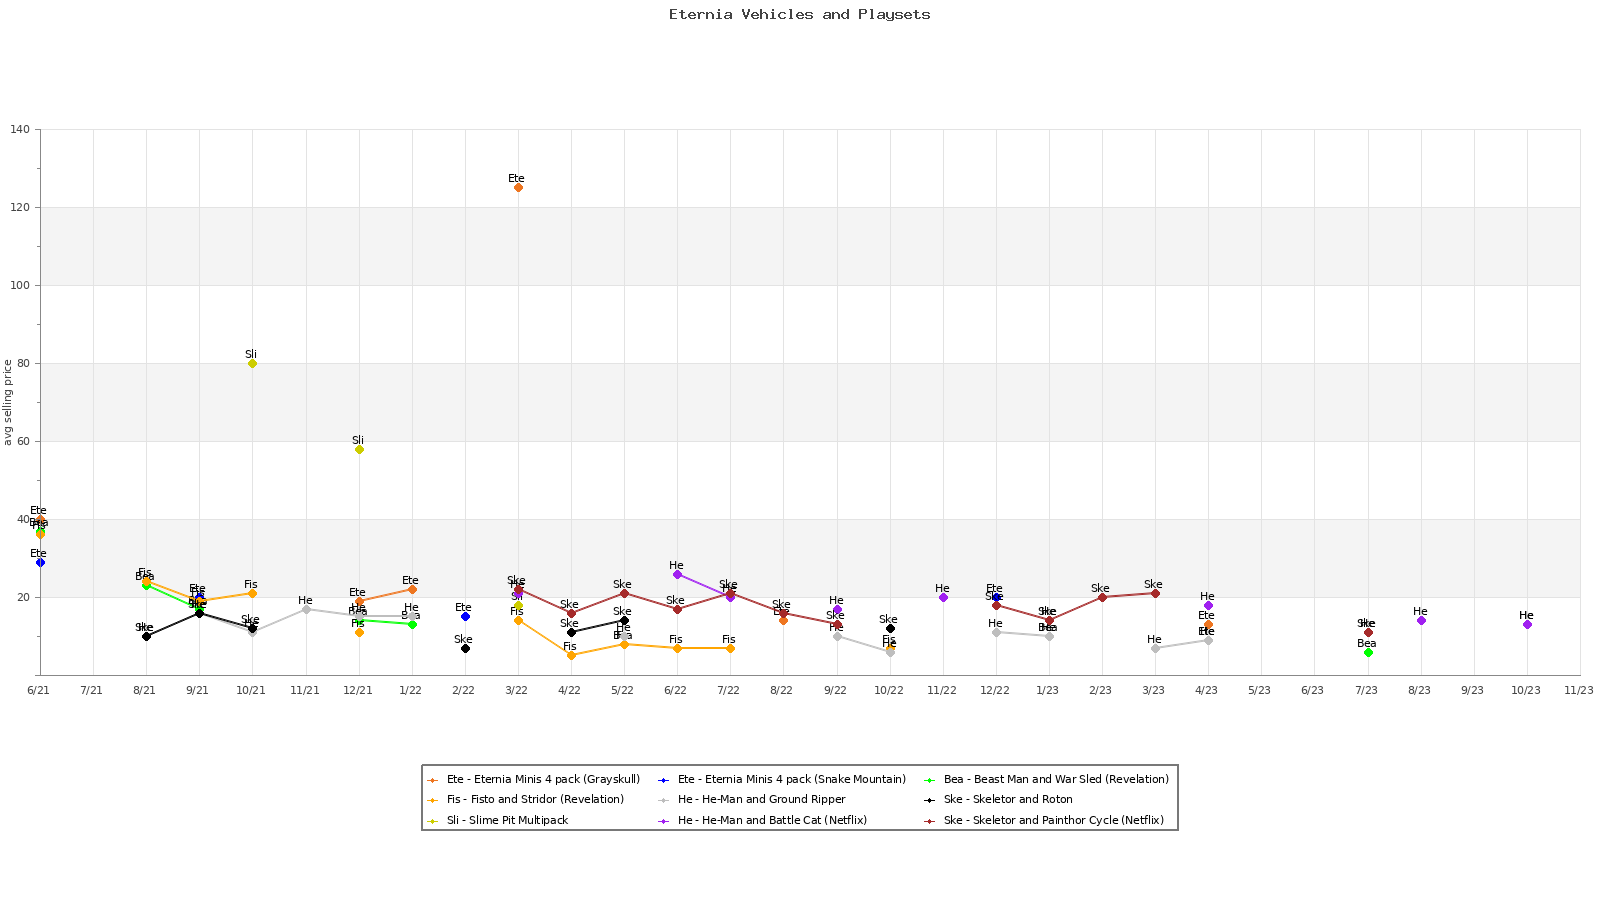
Task: Select the orange Fis point at 10/21
Action: tap(252, 593)
